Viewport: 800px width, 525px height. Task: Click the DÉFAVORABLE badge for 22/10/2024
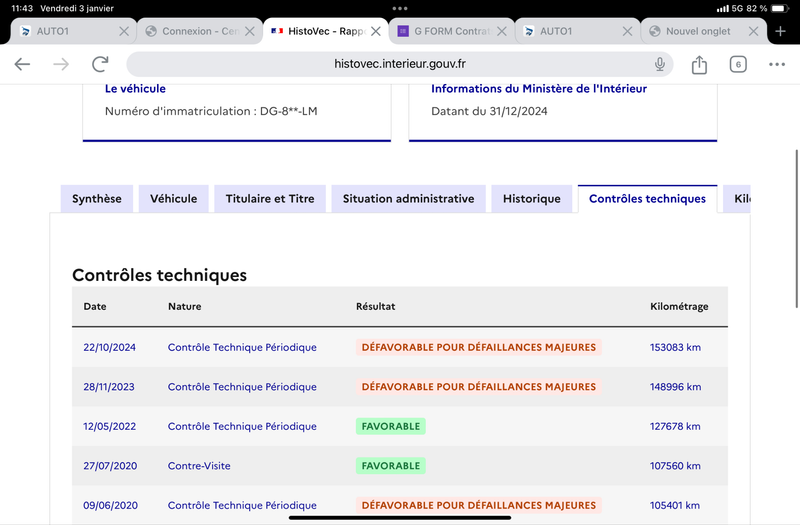[479, 347]
